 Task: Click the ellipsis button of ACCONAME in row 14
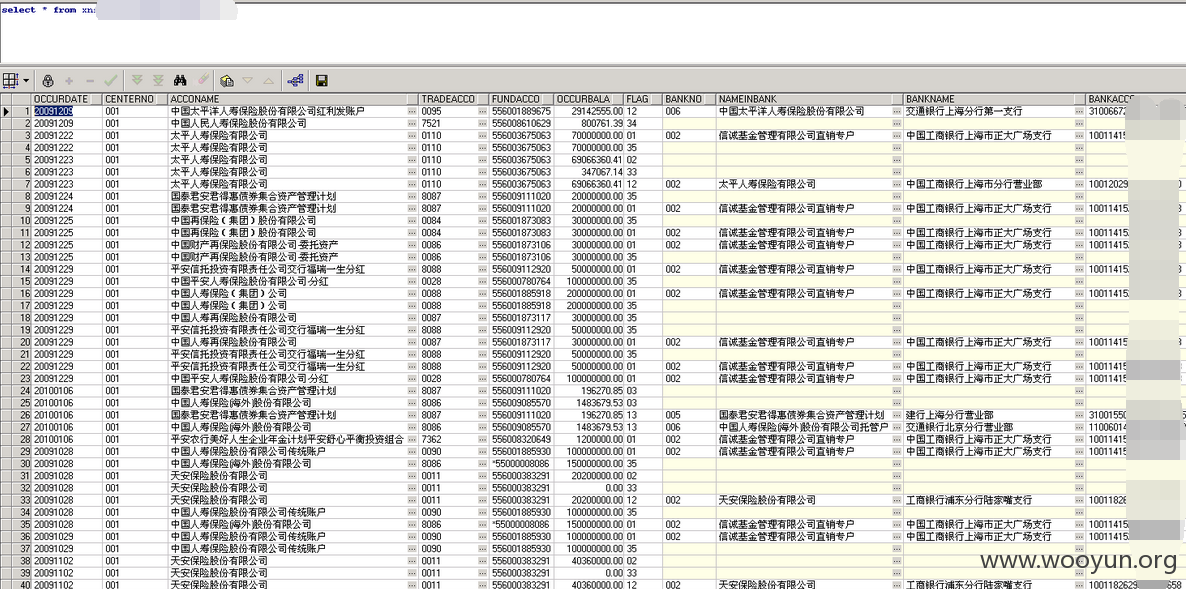click(412, 269)
